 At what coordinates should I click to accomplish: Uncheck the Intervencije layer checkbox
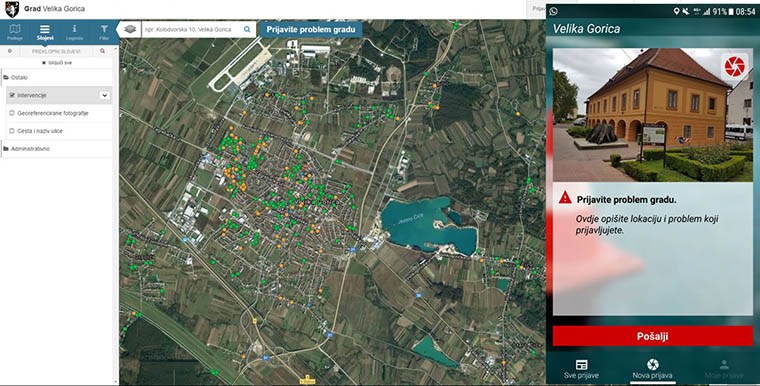12,96
